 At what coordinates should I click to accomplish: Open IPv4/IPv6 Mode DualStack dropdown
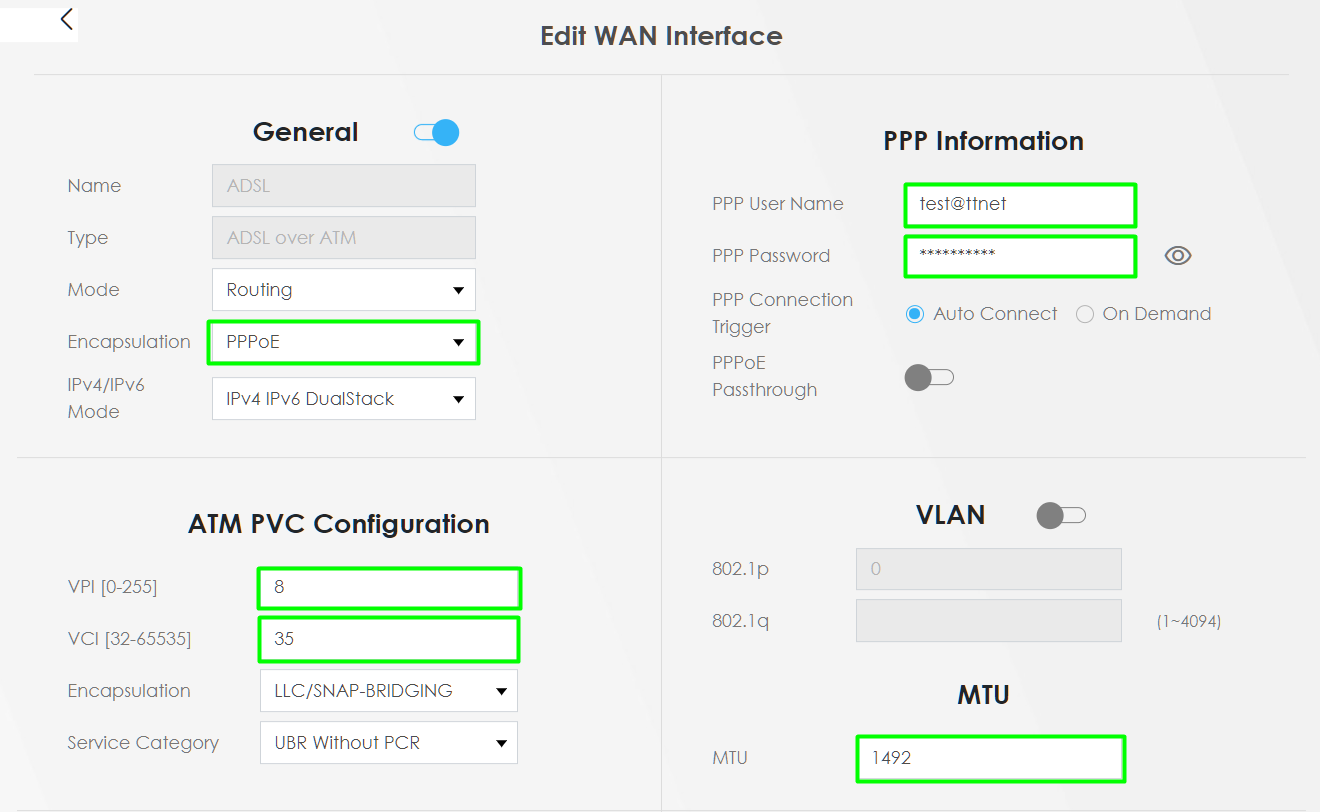(x=344, y=398)
